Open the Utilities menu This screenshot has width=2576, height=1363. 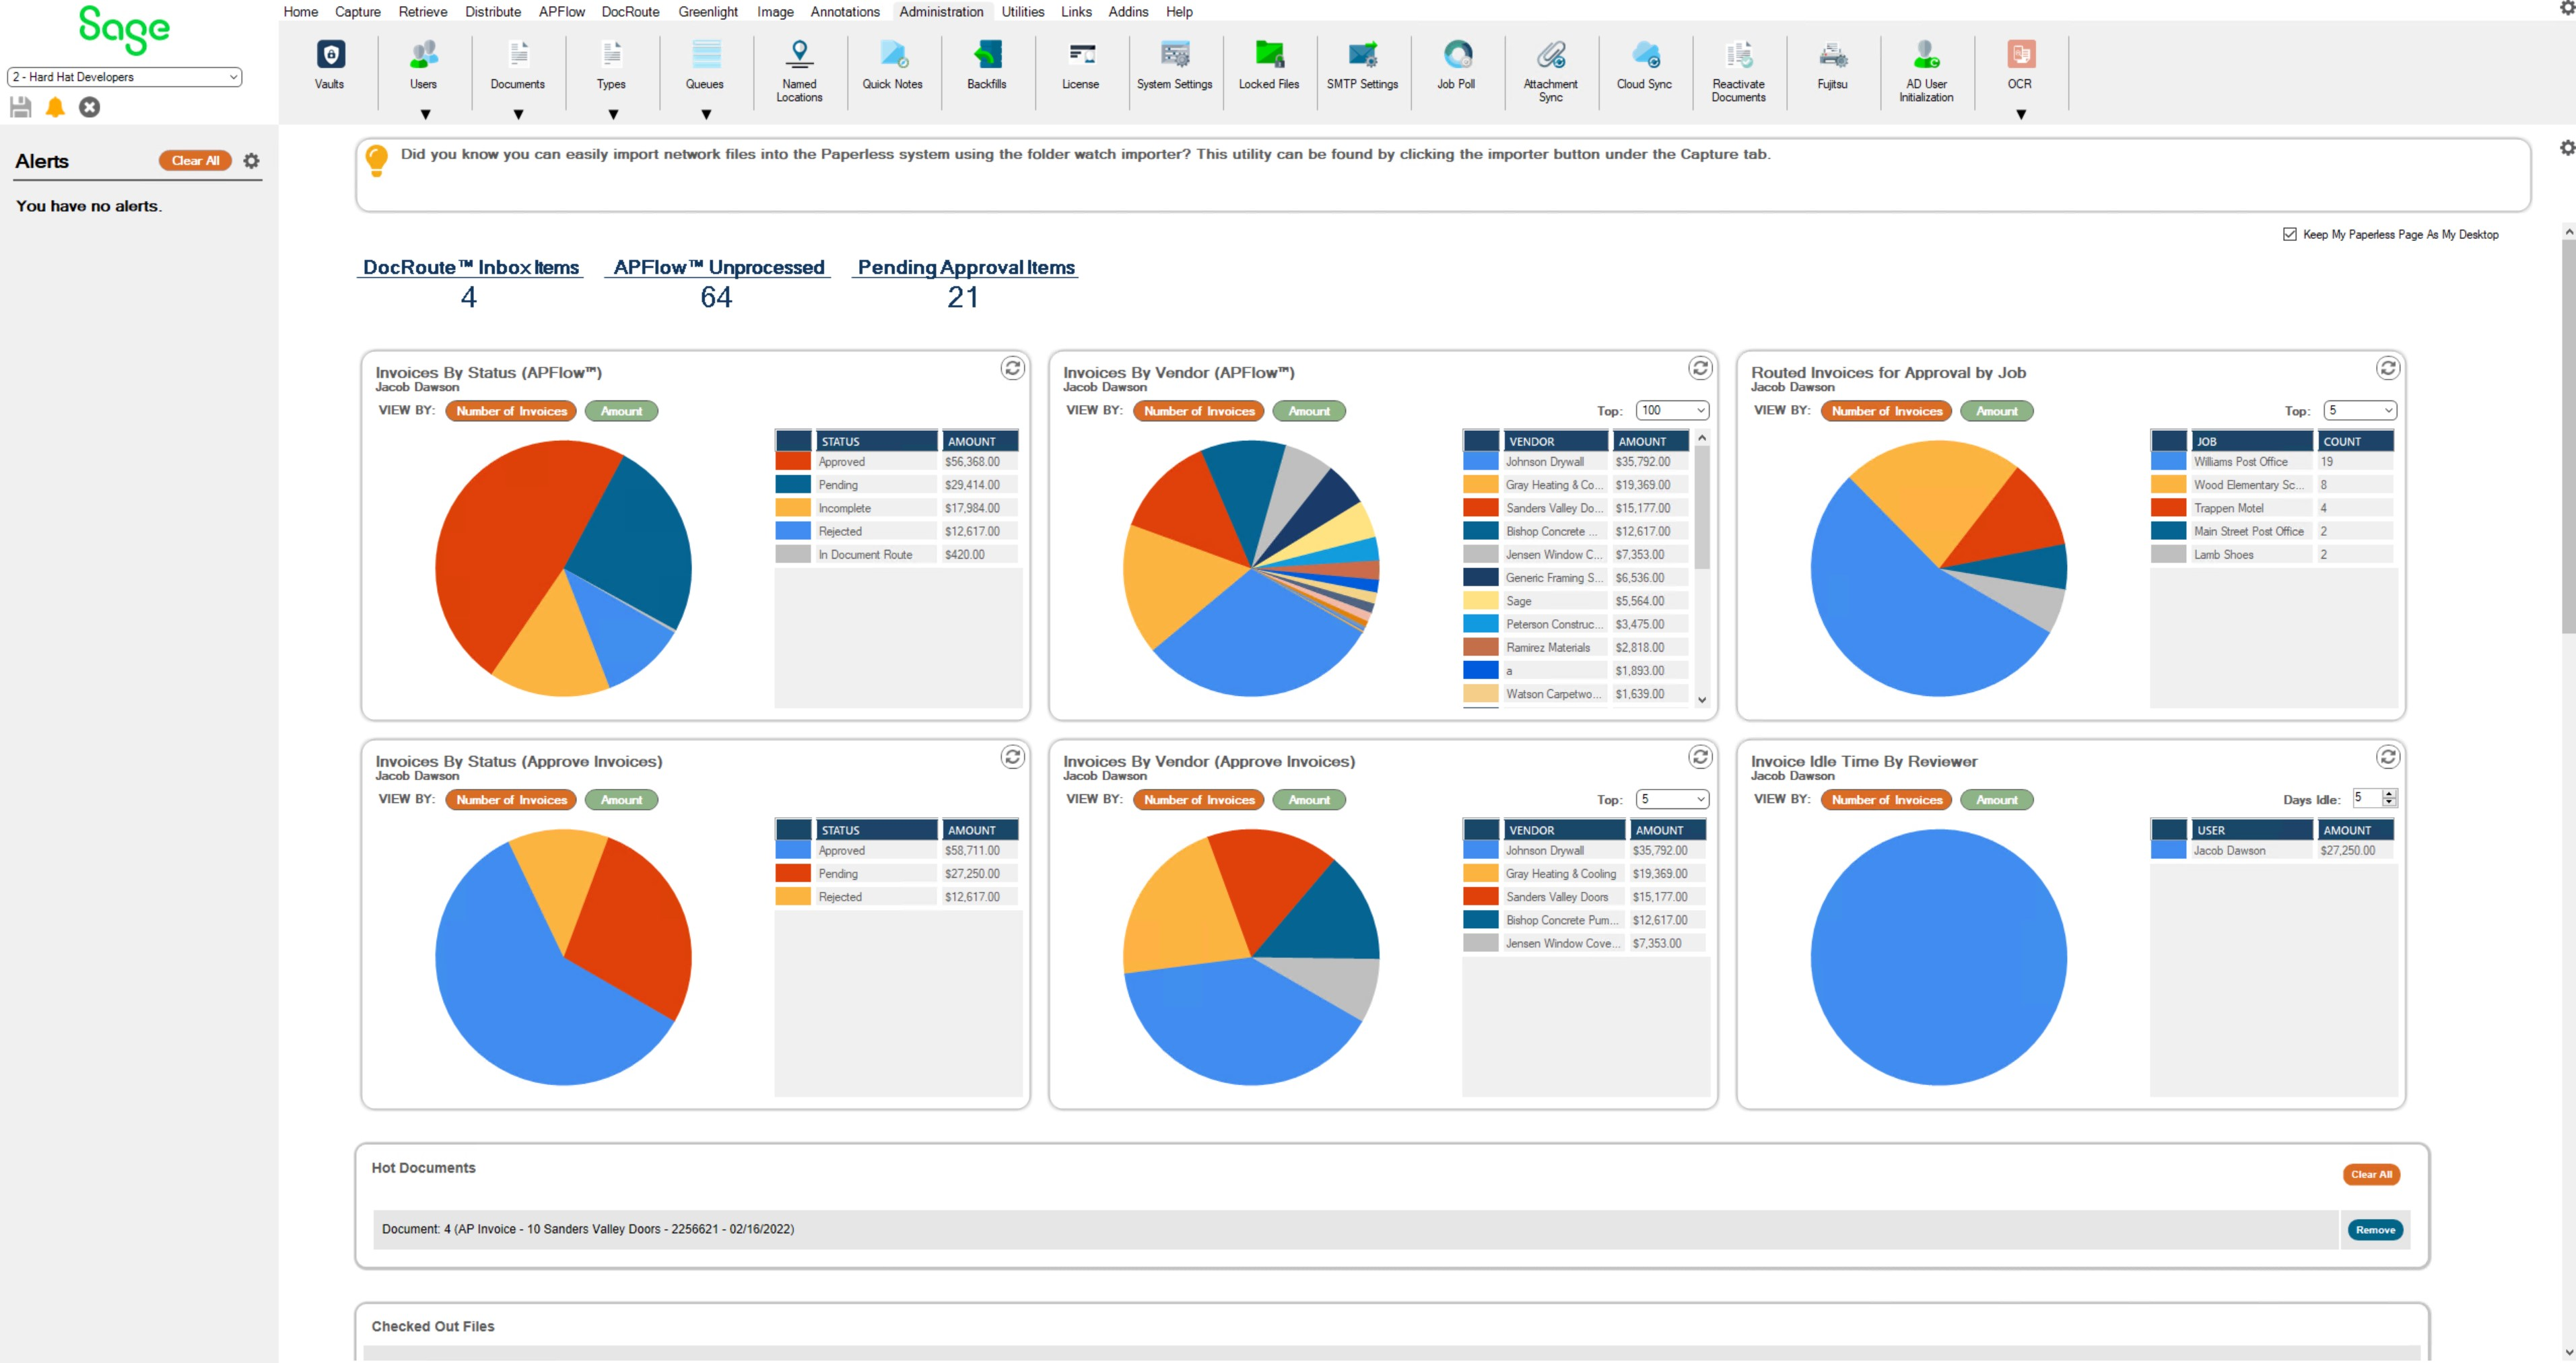[1022, 12]
